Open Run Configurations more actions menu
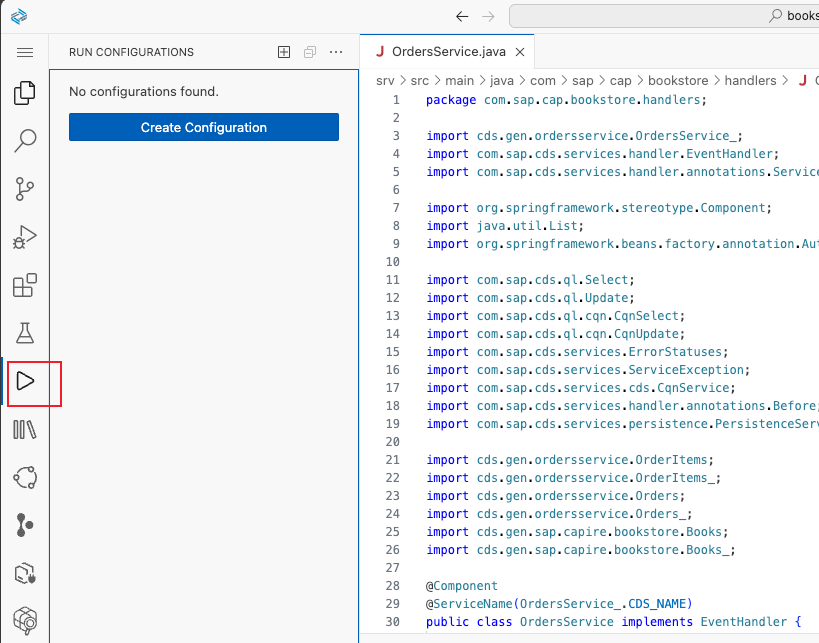Viewport: 819px width, 643px height. tap(336, 52)
